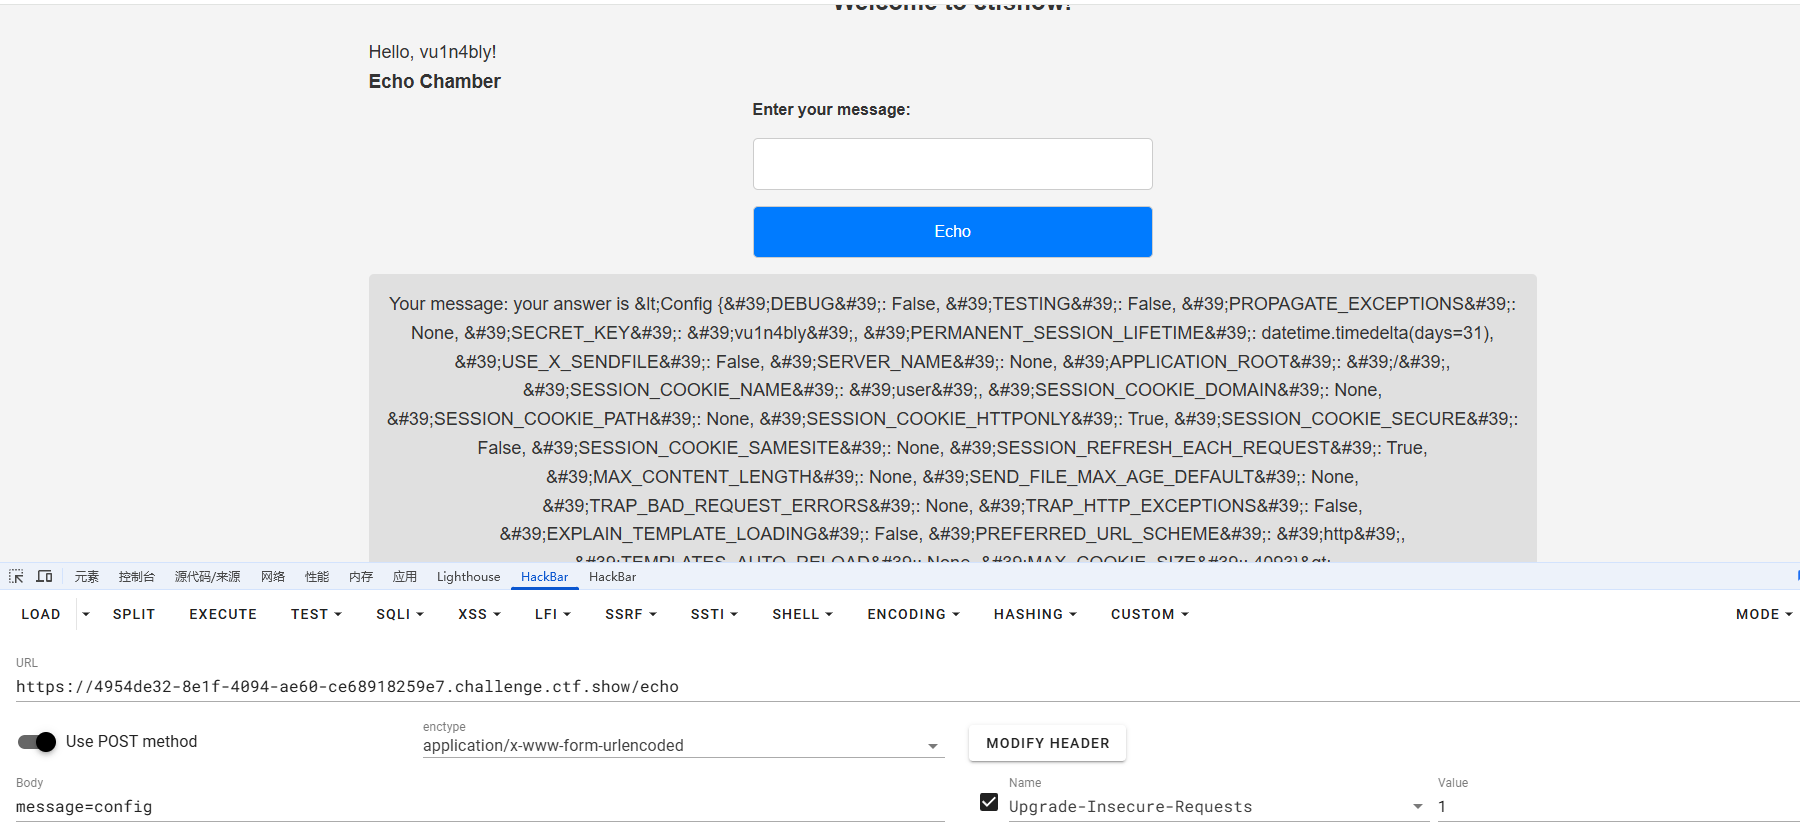Open the SSTI payload menu

pyautogui.click(x=714, y=614)
